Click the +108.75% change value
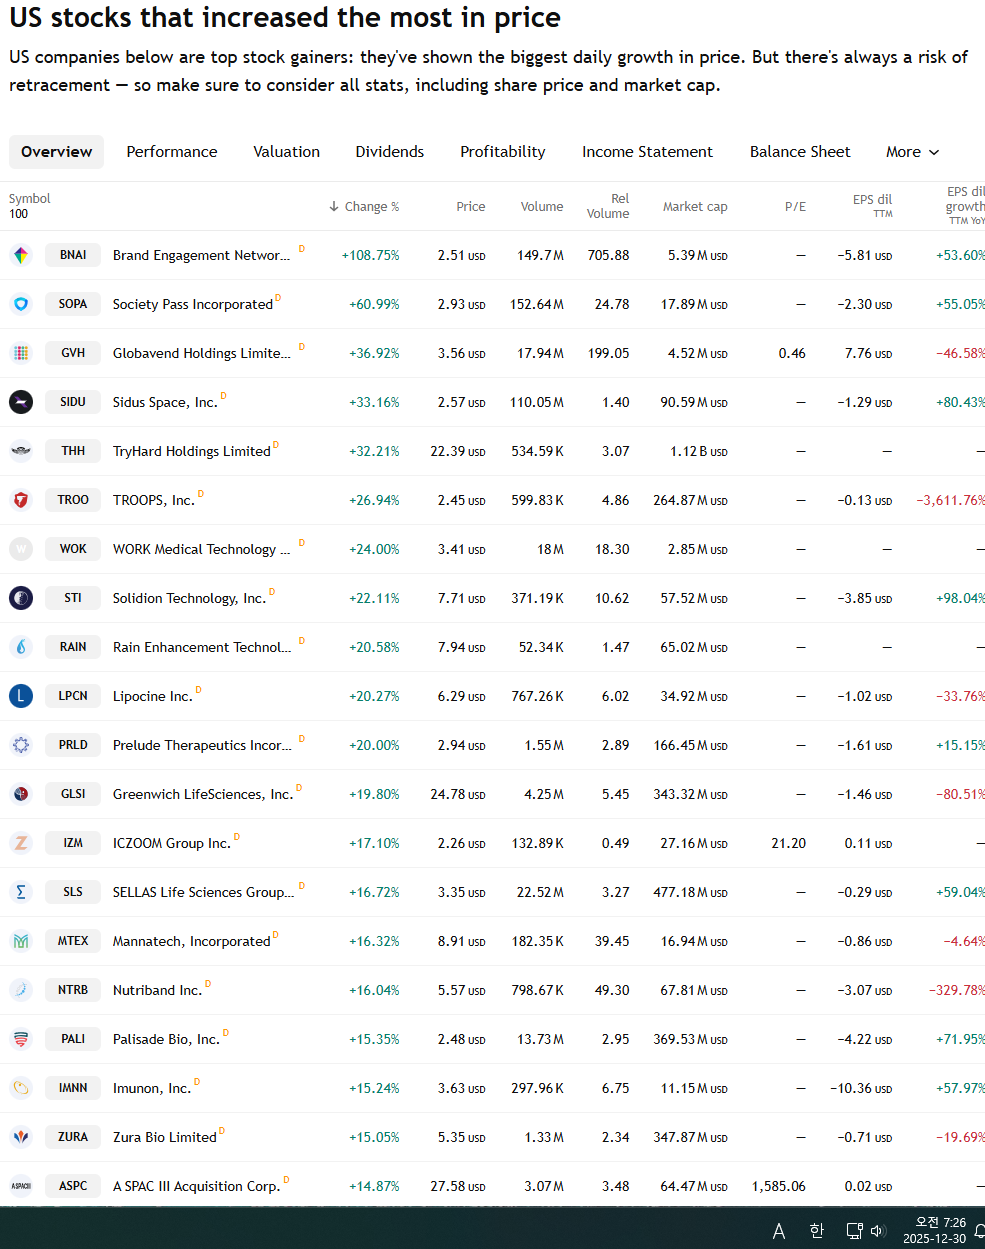Screen dimensions: 985x1249 tap(371, 255)
